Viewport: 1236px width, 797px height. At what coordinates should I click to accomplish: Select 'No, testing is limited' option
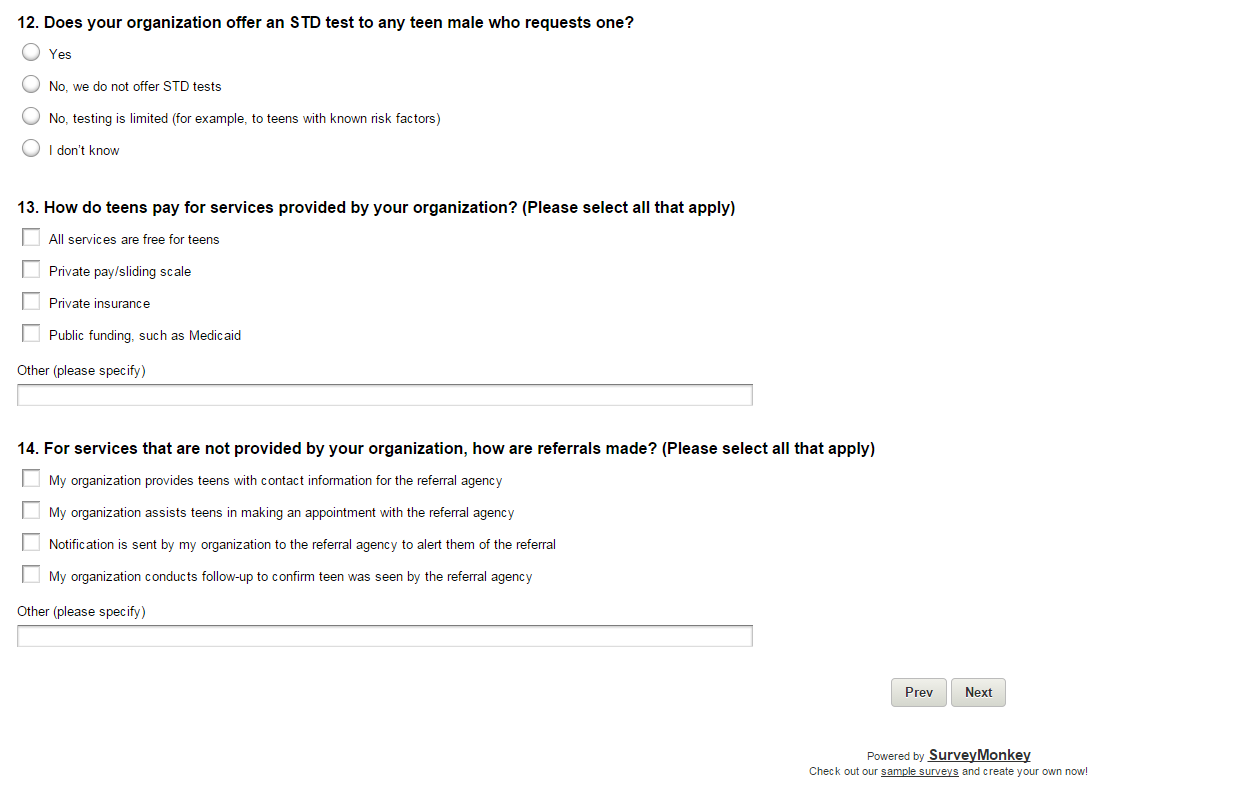pyautogui.click(x=31, y=117)
